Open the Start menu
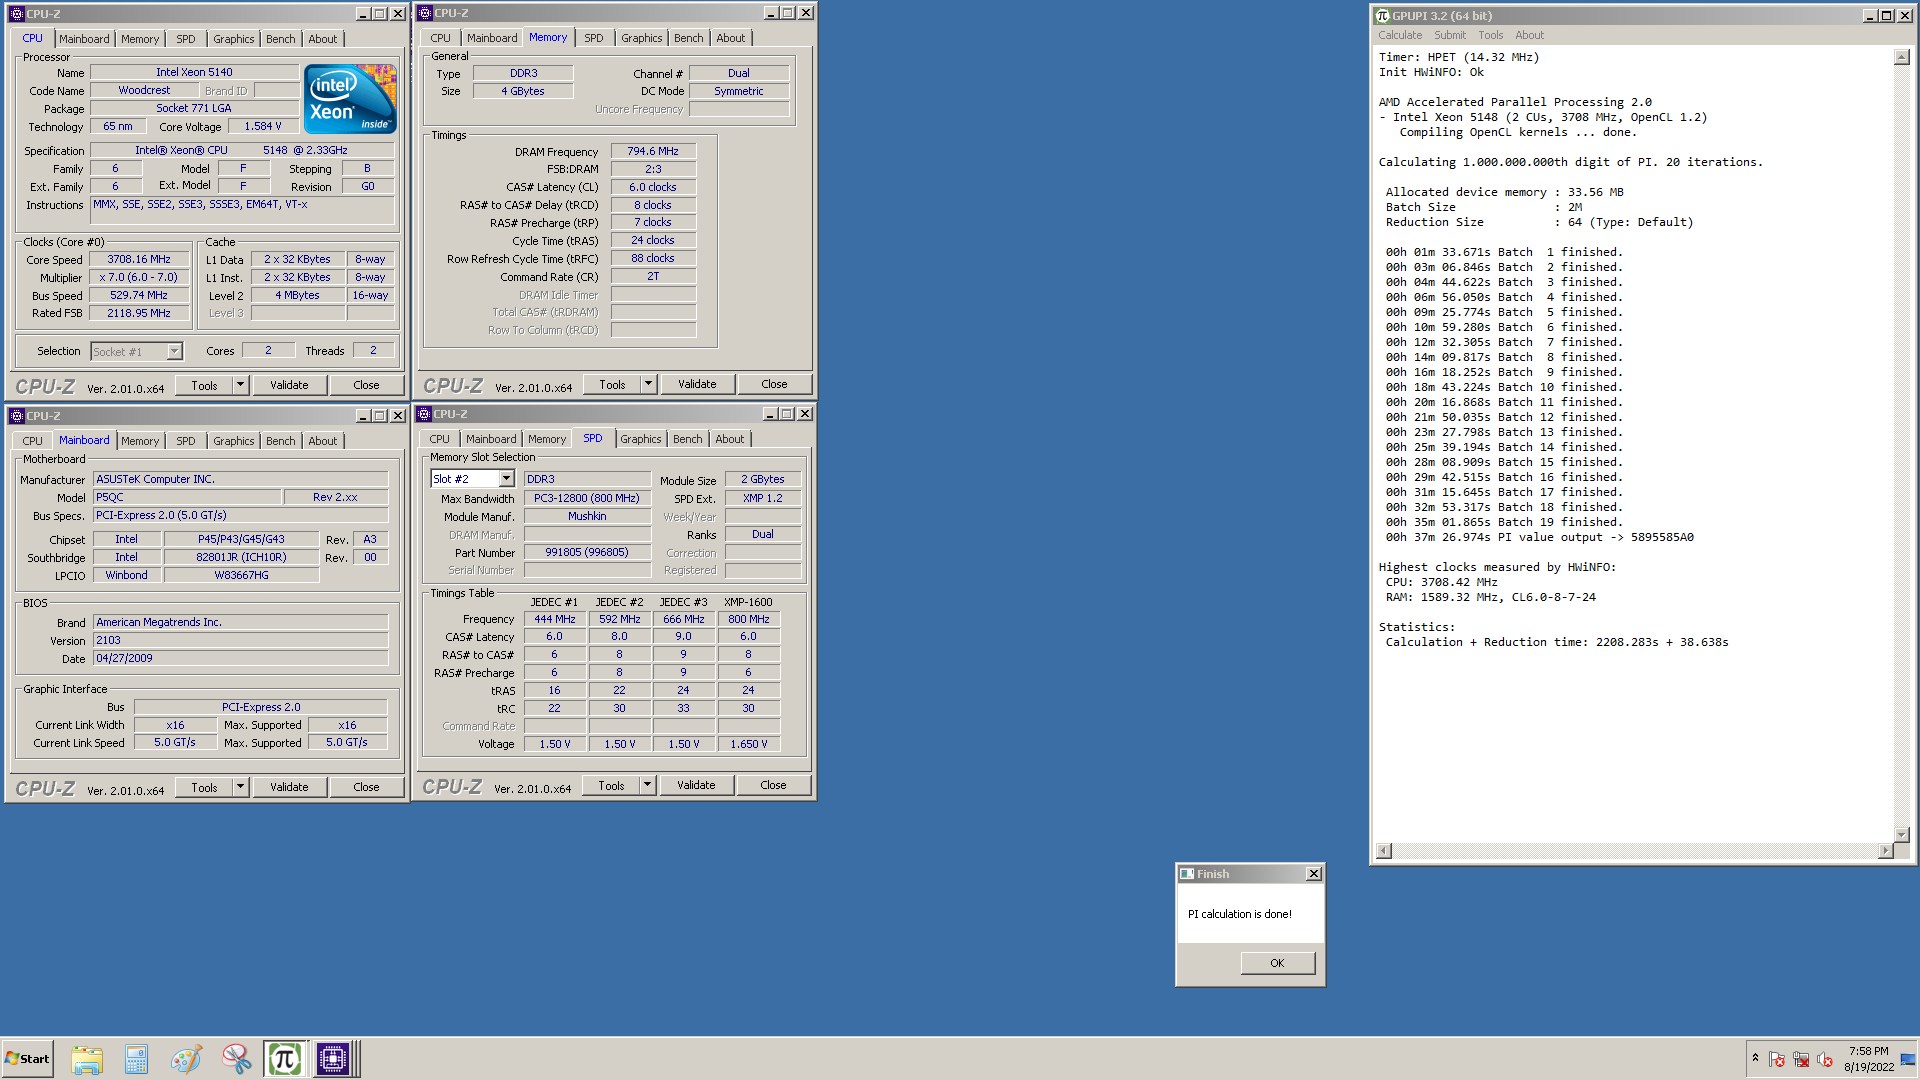This screenshot has width=1920, height=1080. (x=27, y=1059)
